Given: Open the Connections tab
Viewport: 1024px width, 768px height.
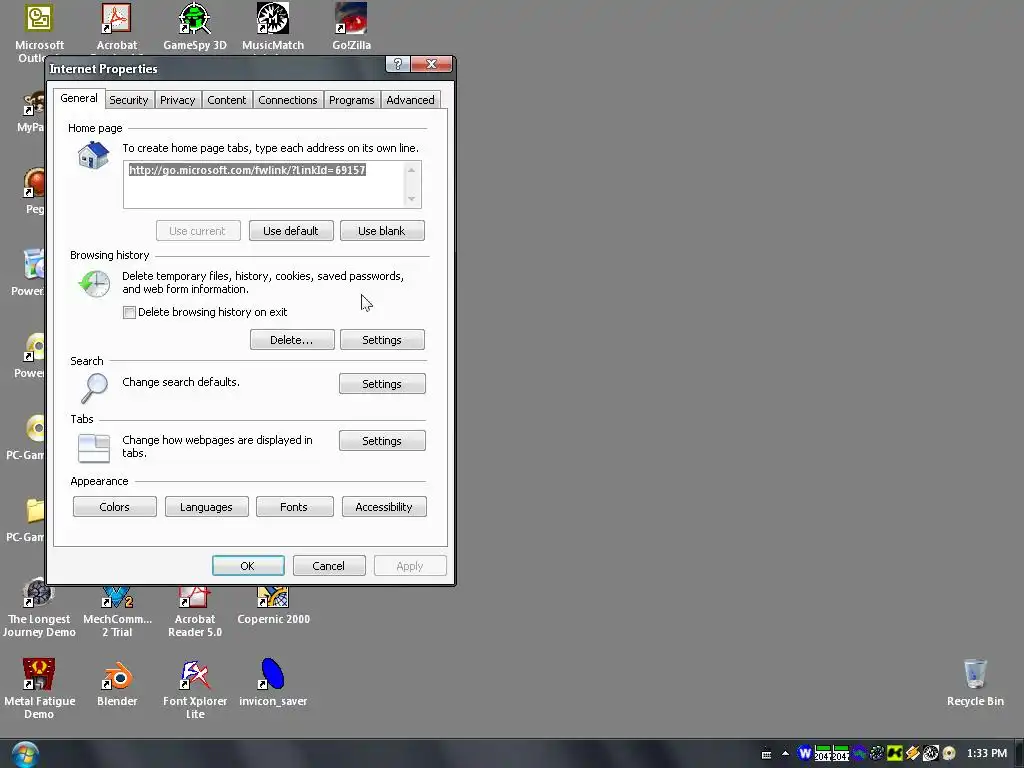Looking at the screenshot, I should (x=287, y=100).
